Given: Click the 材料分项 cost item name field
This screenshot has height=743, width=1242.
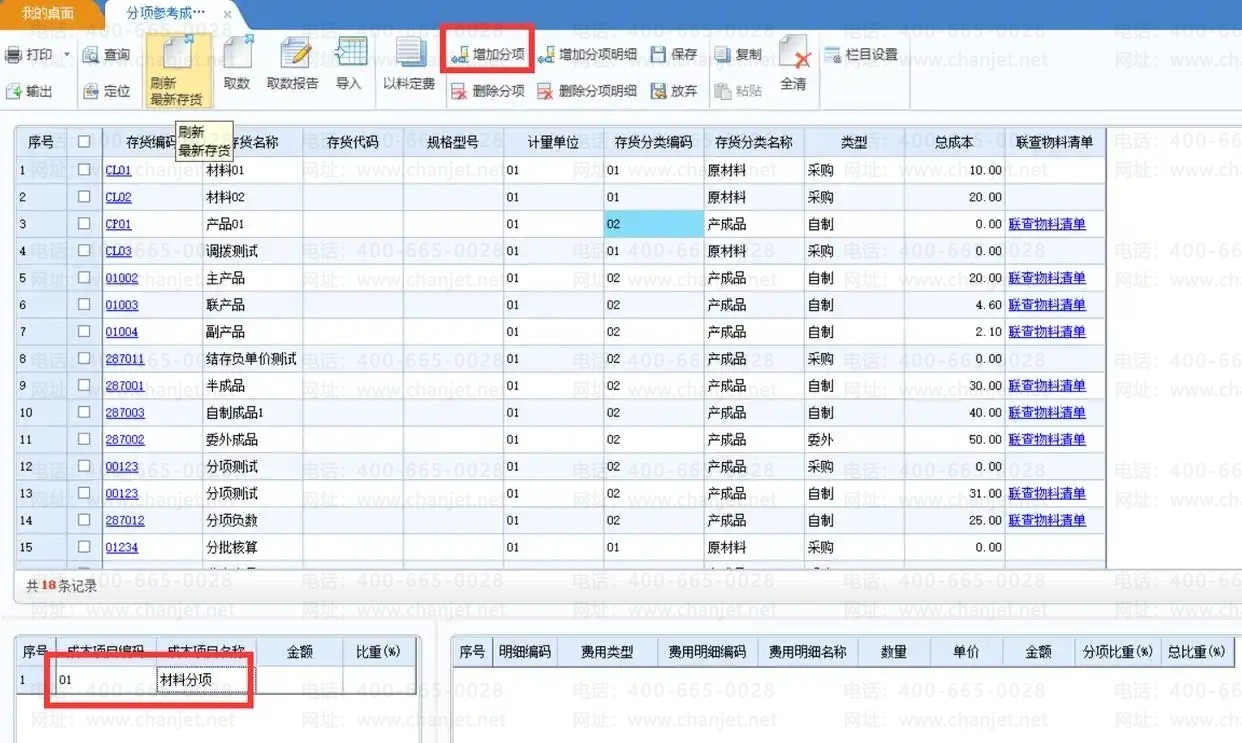Looking at the screenshot, I should pyautogui.click(x=205, y=680).
